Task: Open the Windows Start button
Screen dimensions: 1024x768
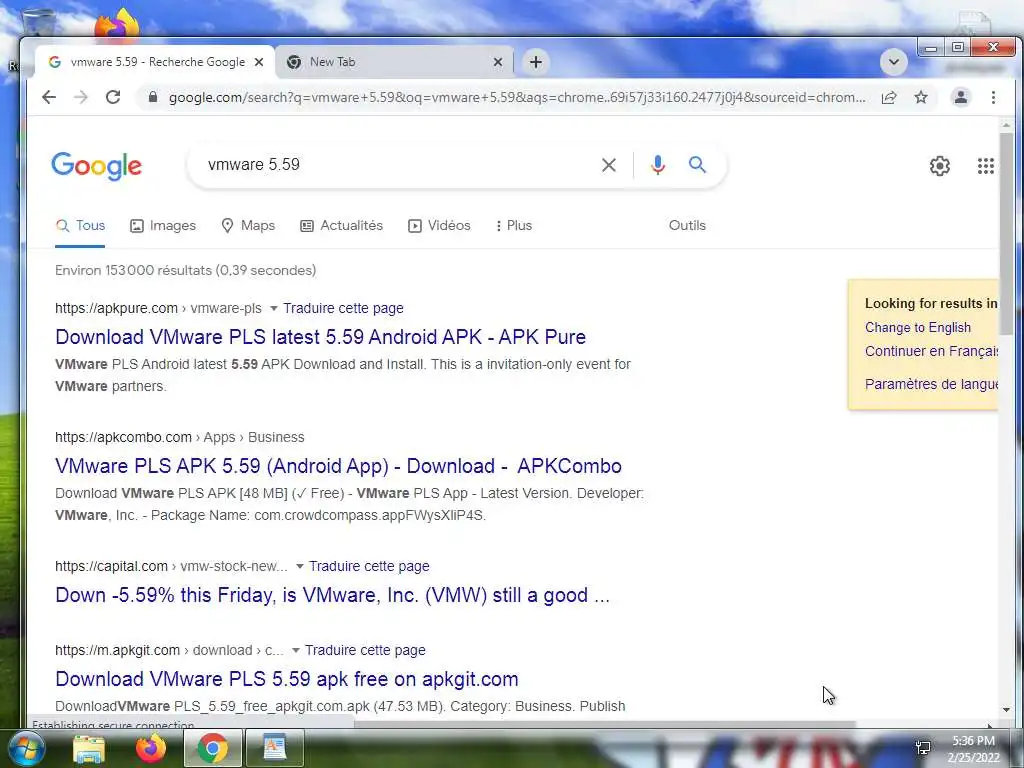Action: pyautogui.click(x=26, y=748)
